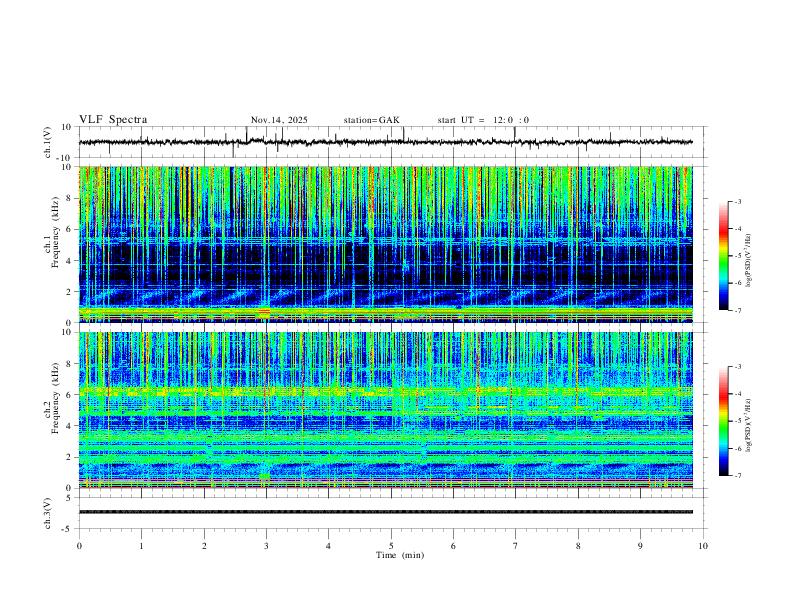Screen dimensions: 792x612
Task: Click the 10 minute tick label on time axis
Action: pyautogui.click(x=703, y=546)
